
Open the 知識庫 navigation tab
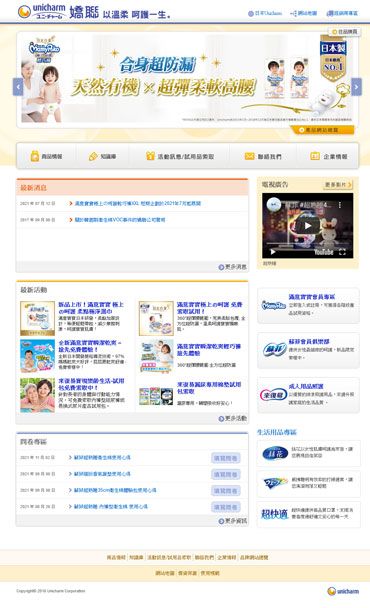coord(102,156)
